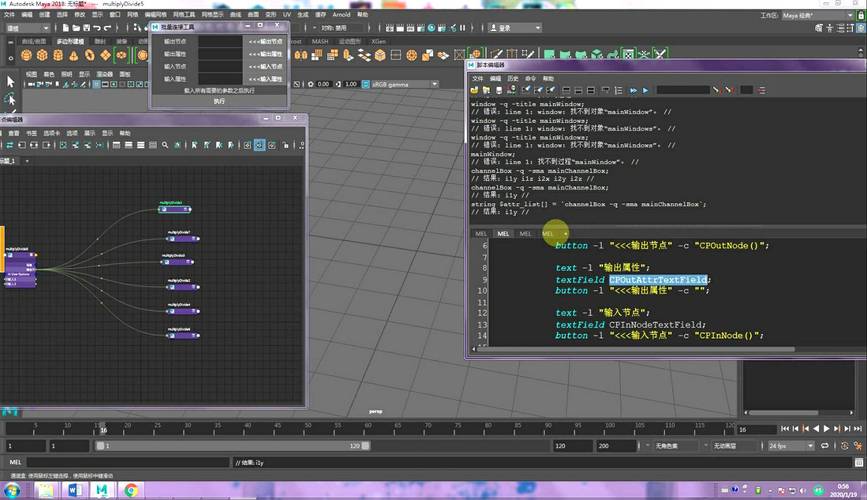Click the 输出属性 text input field
This screenshot has width=867, height=500.
[220, 54]
